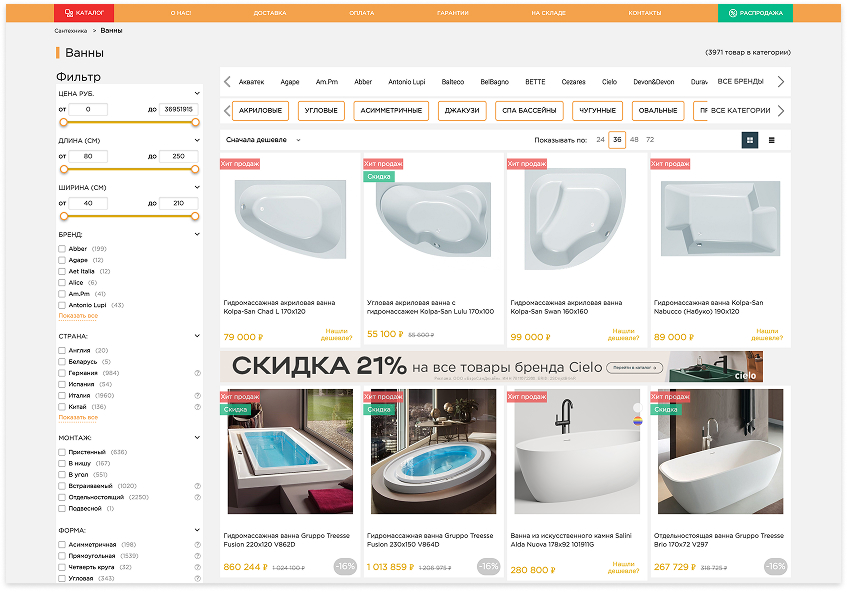Click the price slider's left handle

63,122
